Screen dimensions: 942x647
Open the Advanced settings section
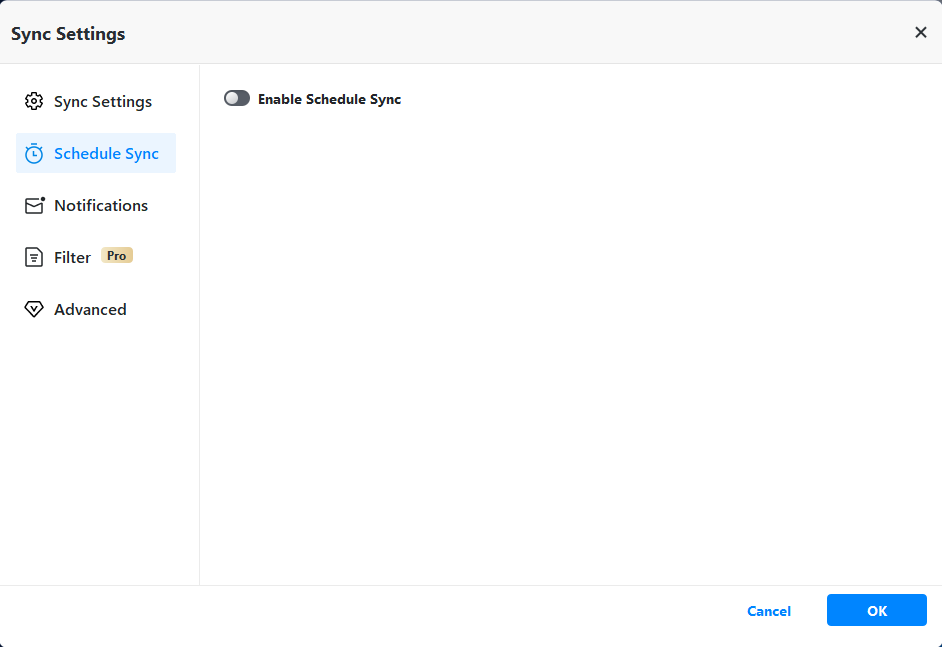click(90, 309)
